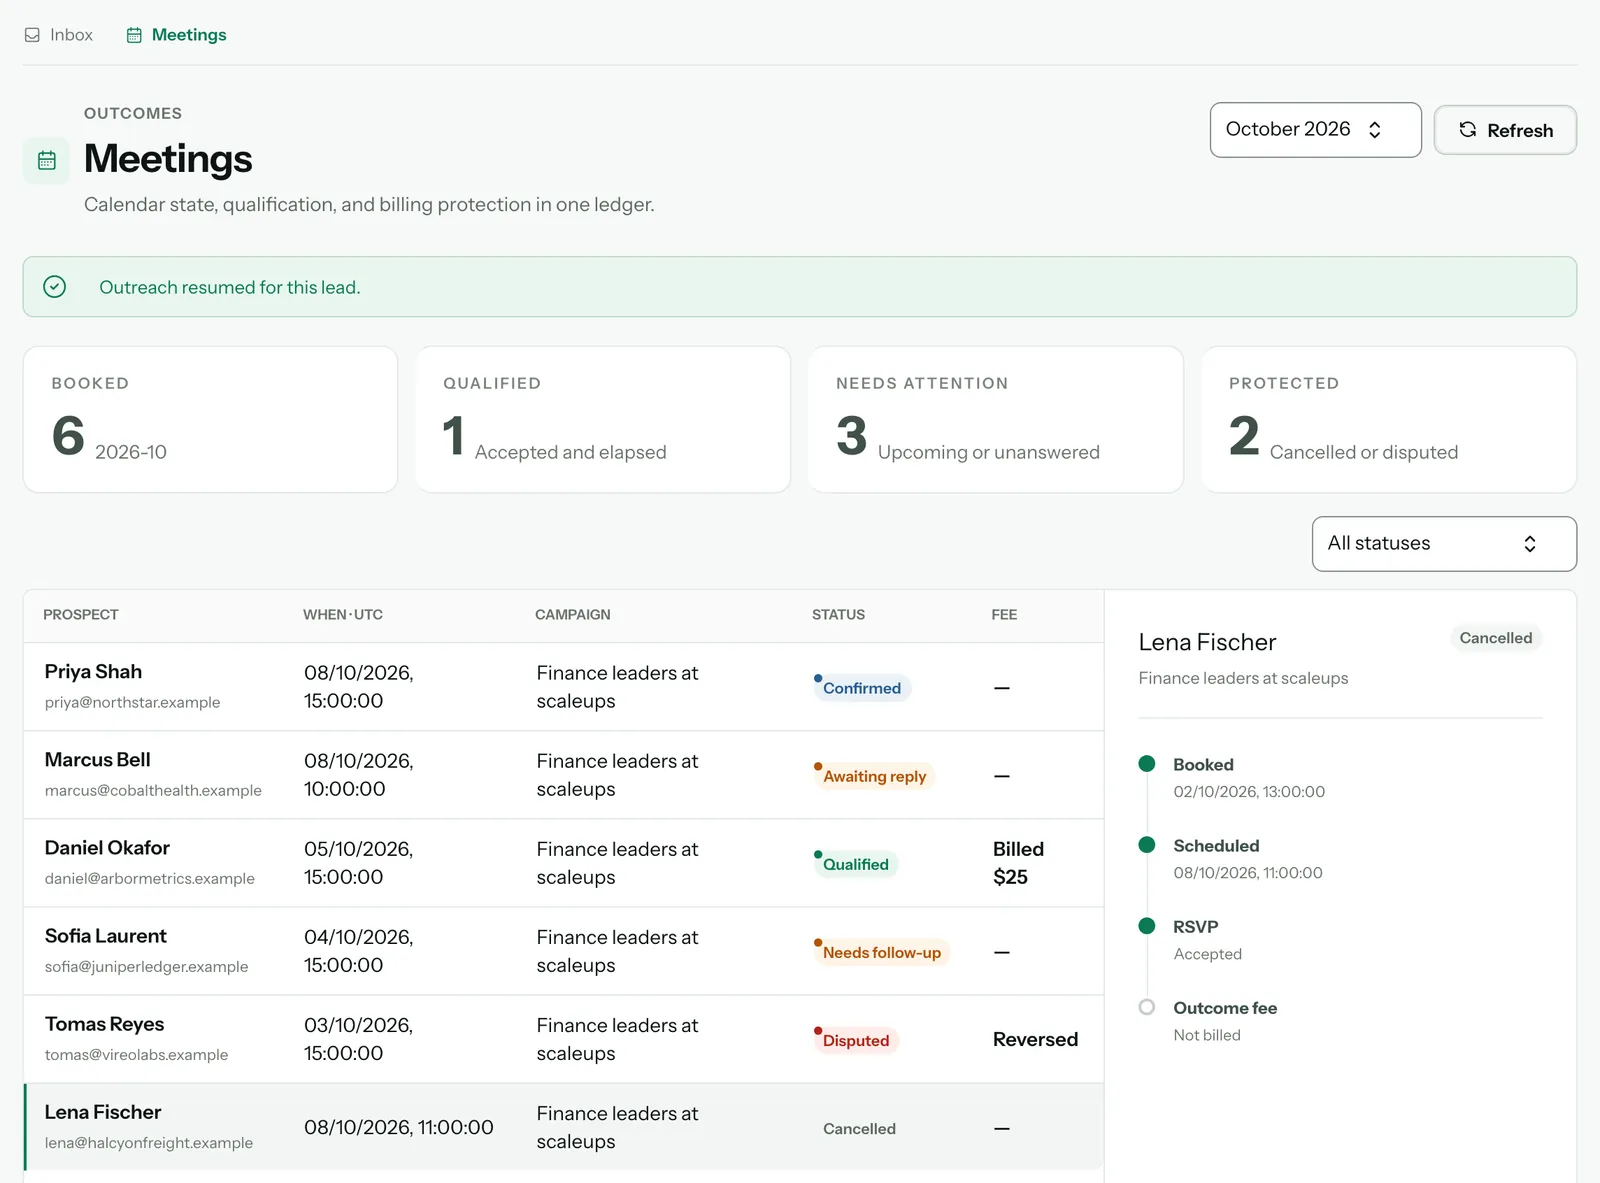Select Tomas Reyes in the prospect list
Viewport: 1600px width, 1183px height.
564,1039
